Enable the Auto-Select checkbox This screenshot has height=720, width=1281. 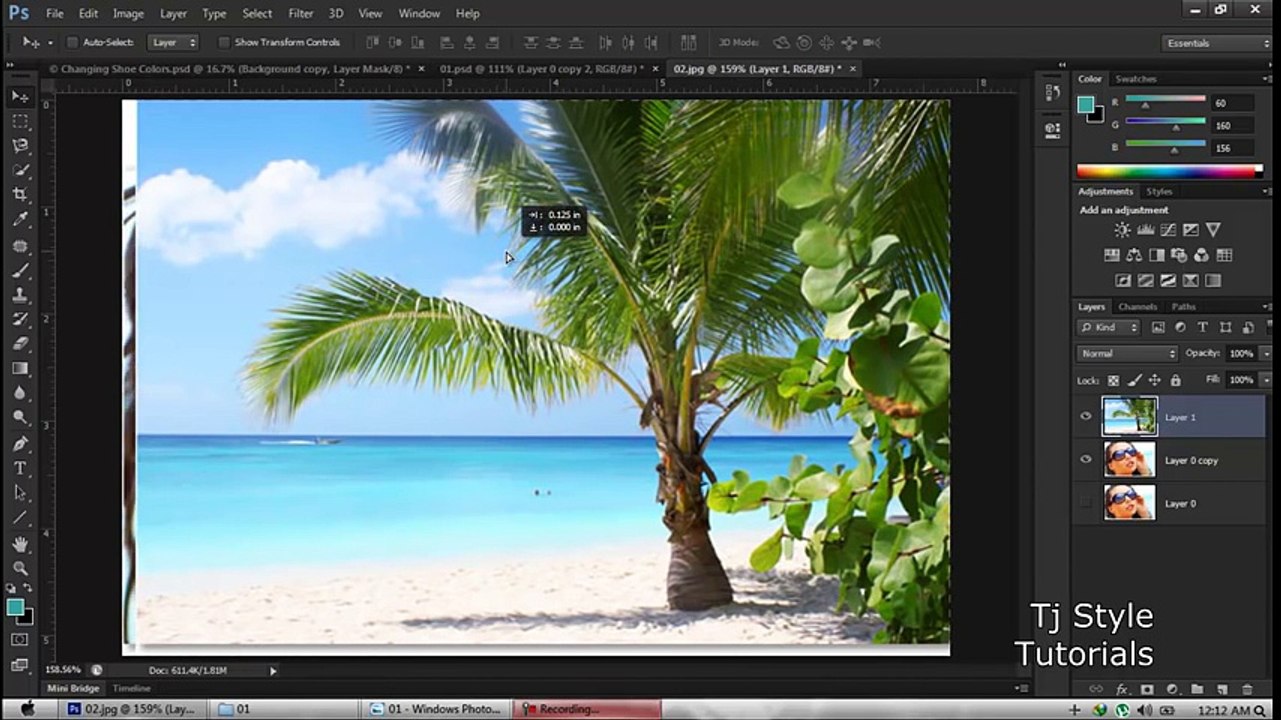(72, 42)
